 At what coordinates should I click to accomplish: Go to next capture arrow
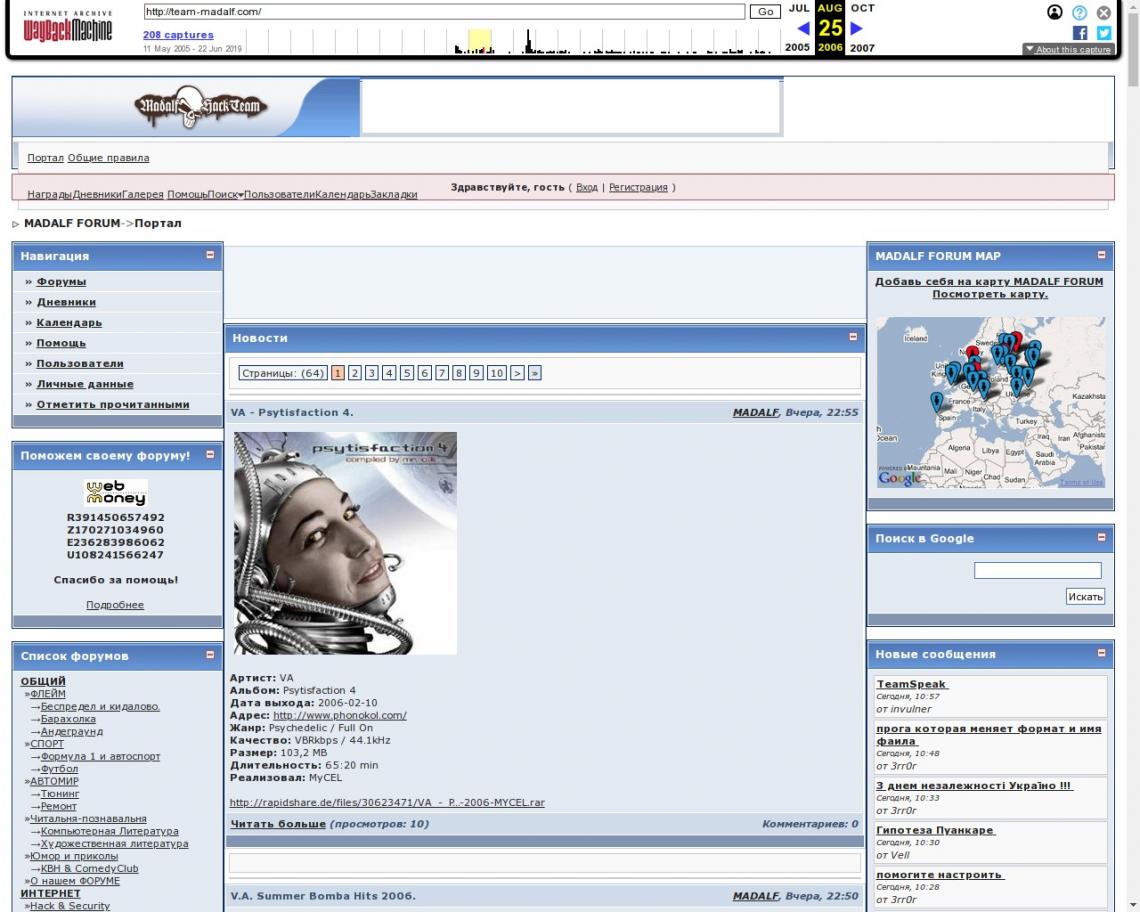(856, 28)
